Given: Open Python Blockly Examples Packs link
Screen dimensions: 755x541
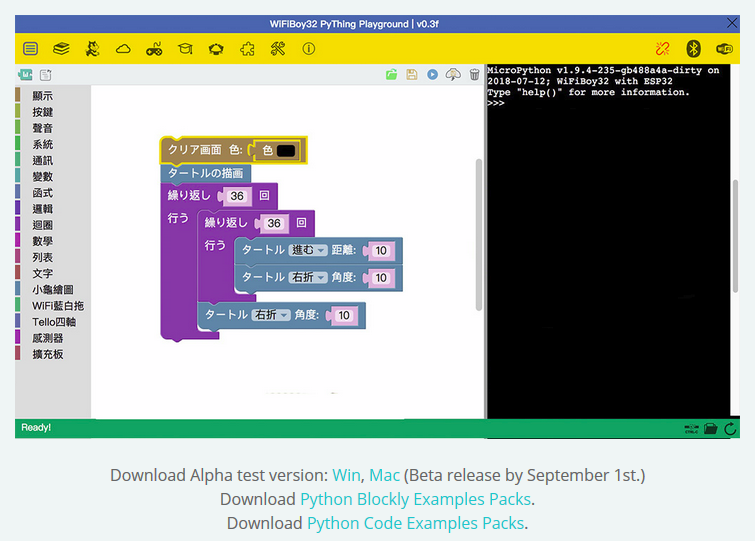Looking at the screenshot, I should click(x=416, y=499).
